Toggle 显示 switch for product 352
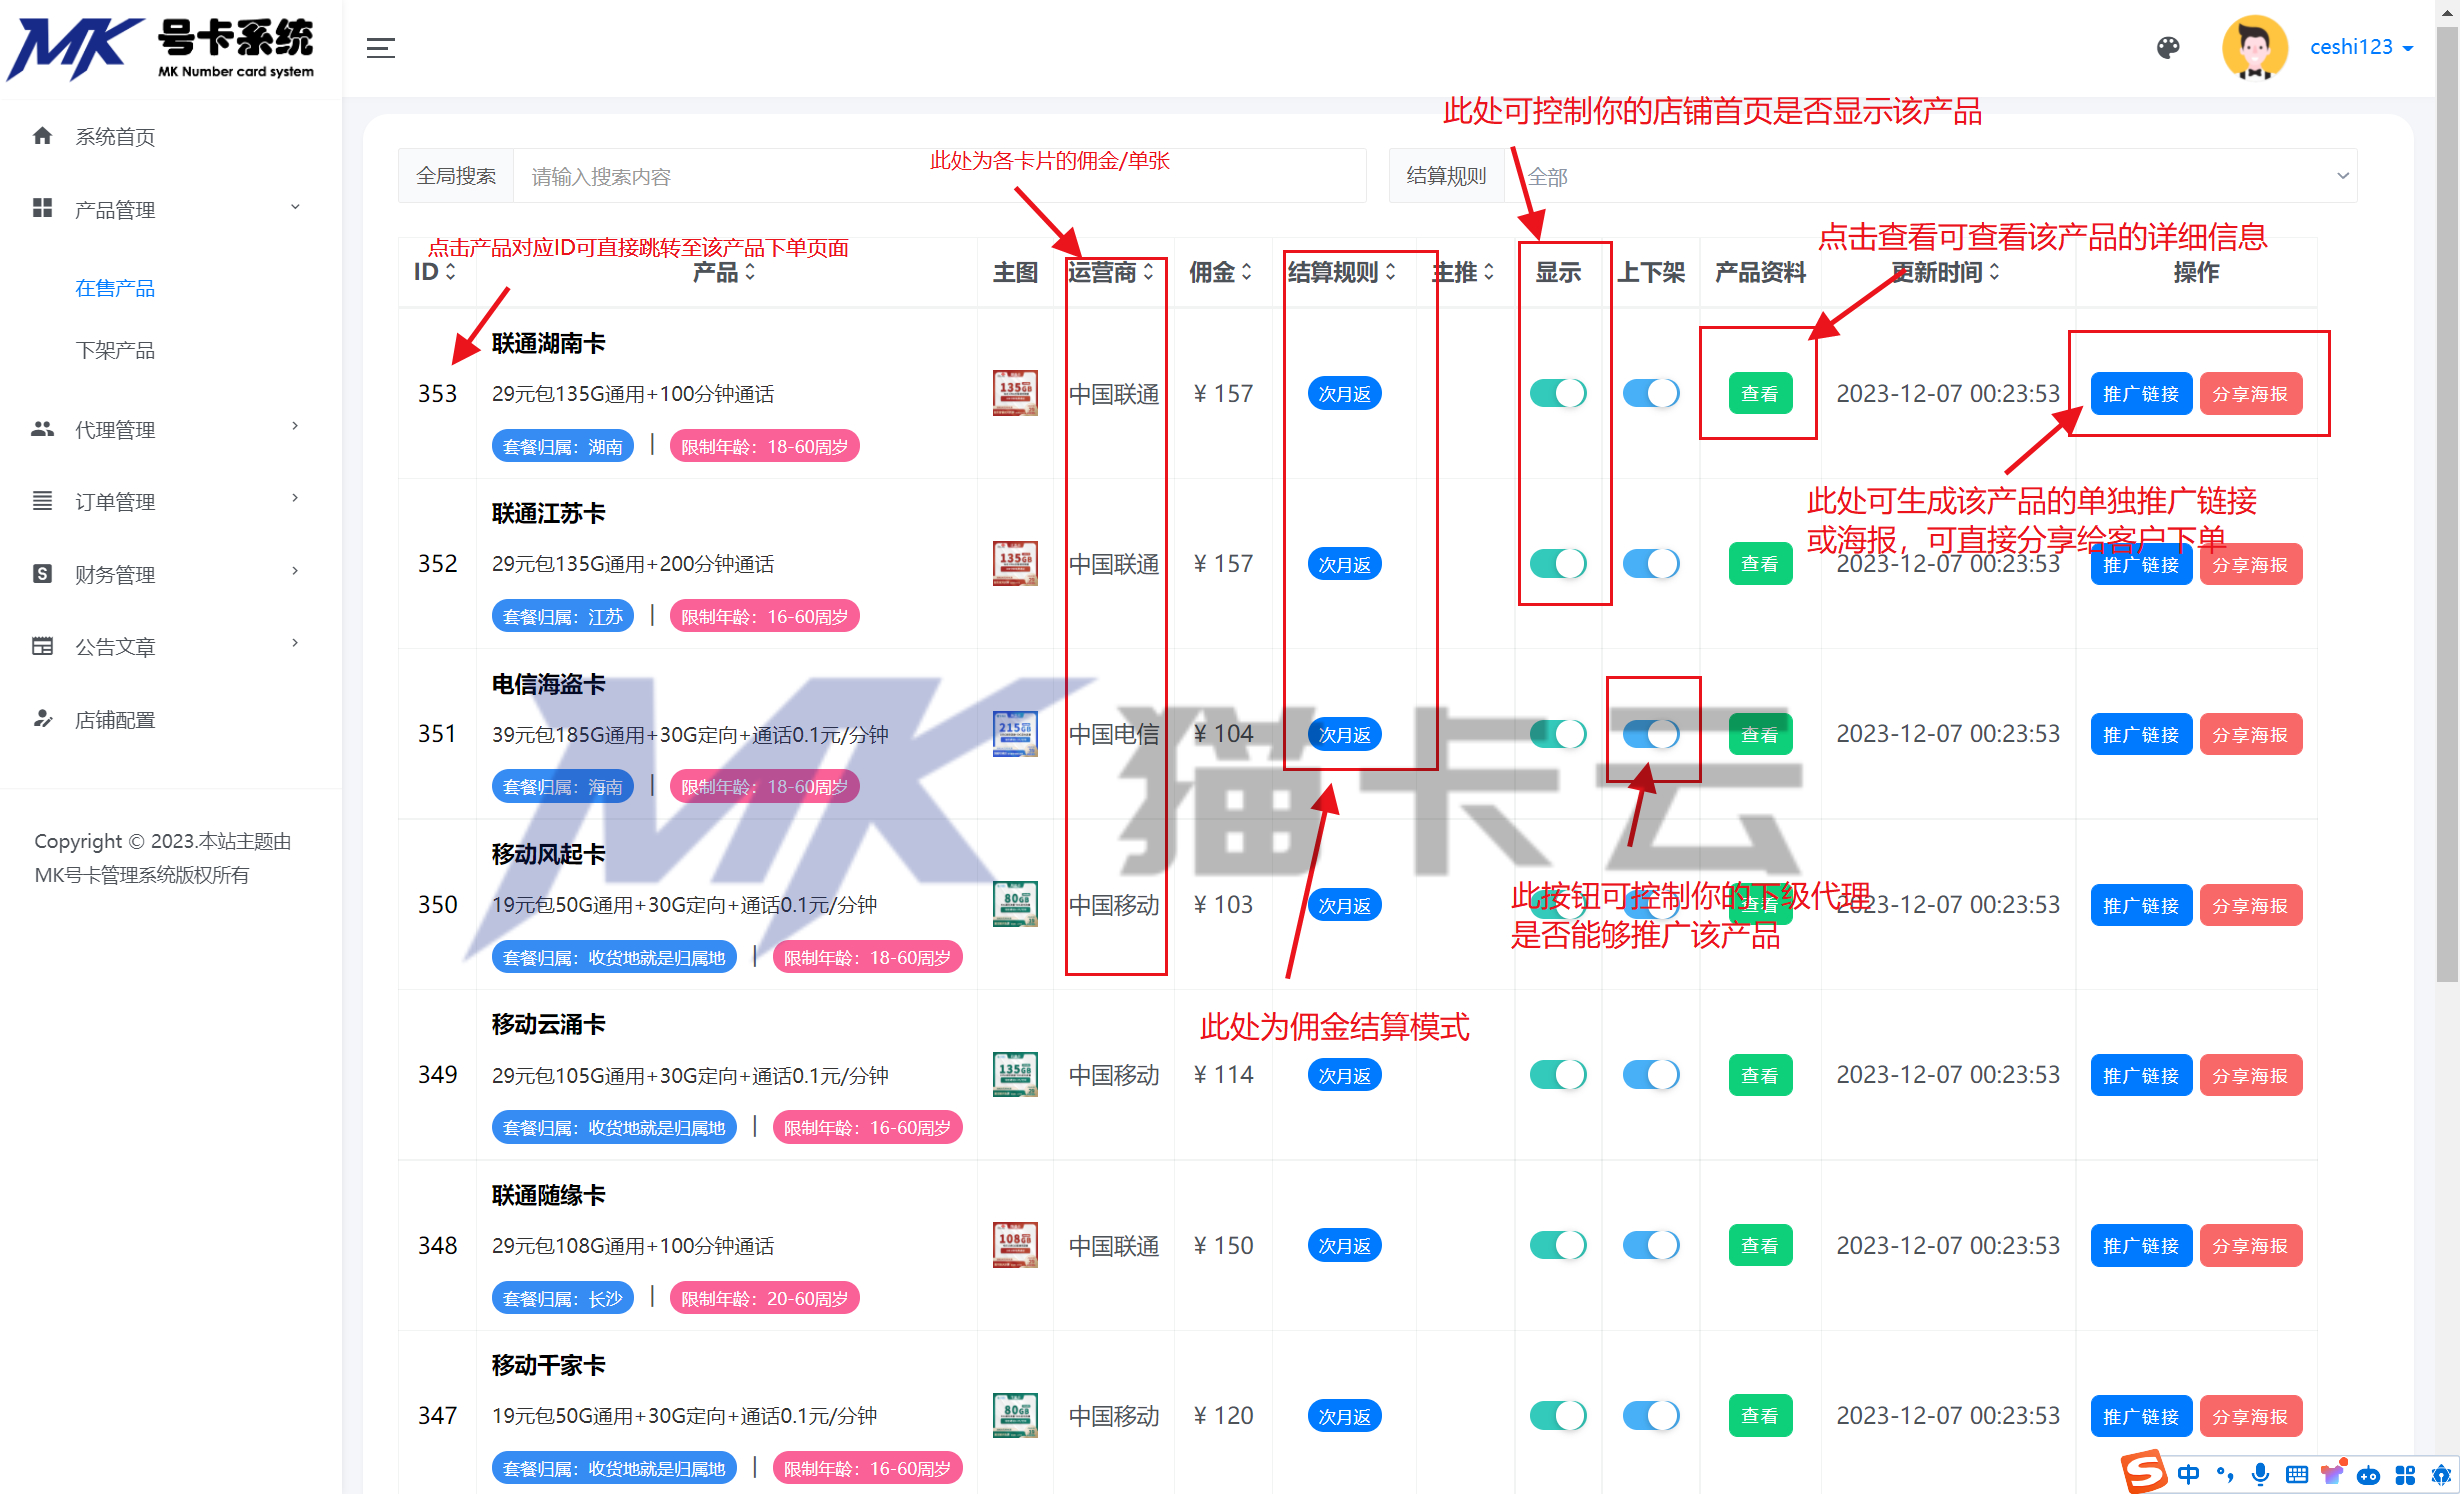The height and width of the screenshot is (1494, 2460). 1558,564
